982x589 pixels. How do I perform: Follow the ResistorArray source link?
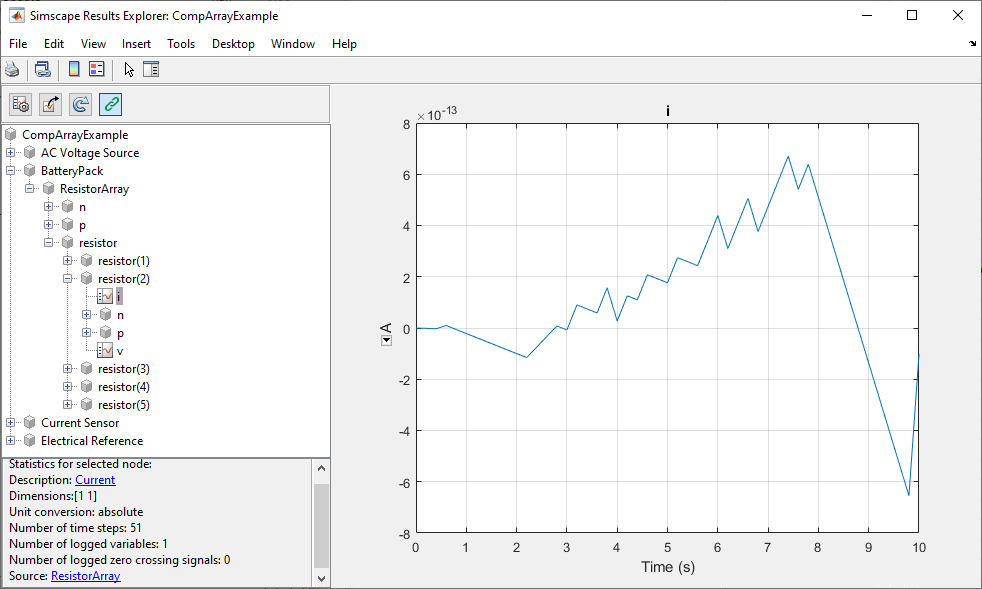pyautogui.click(x=86, y=576)
